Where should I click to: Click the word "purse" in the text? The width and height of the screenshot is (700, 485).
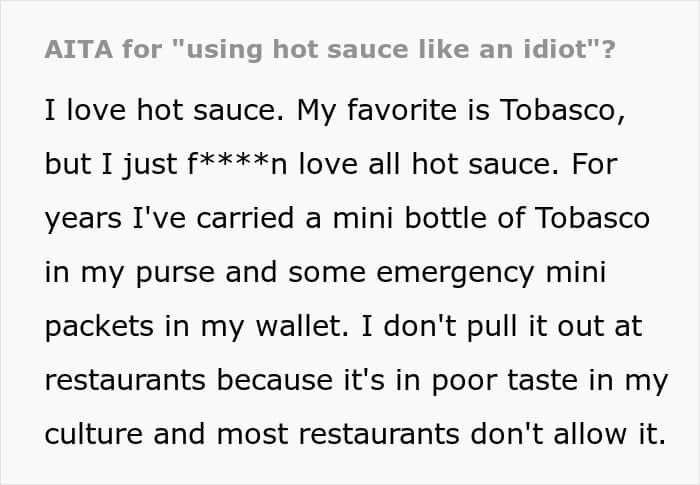(175, 273)
